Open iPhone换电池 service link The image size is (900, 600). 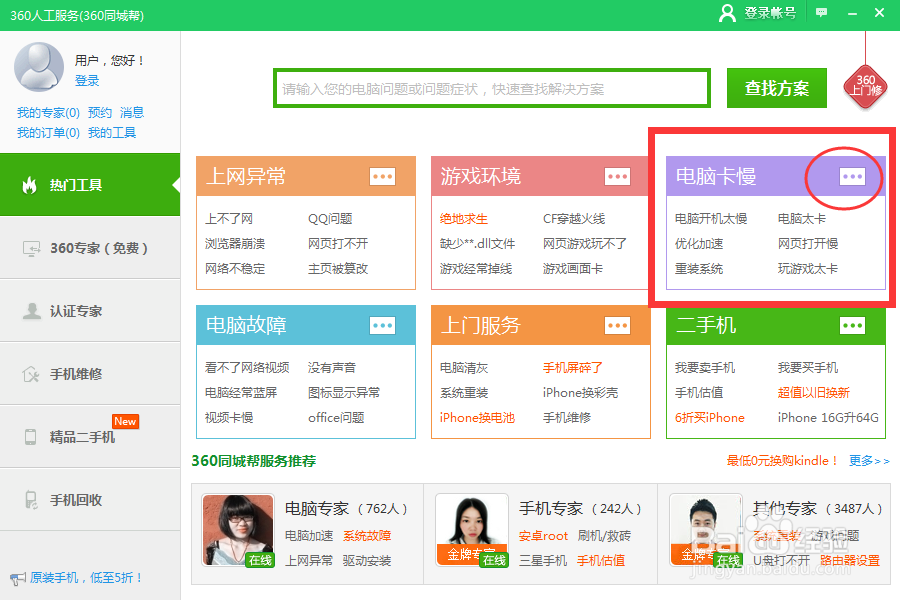point(477,417)
